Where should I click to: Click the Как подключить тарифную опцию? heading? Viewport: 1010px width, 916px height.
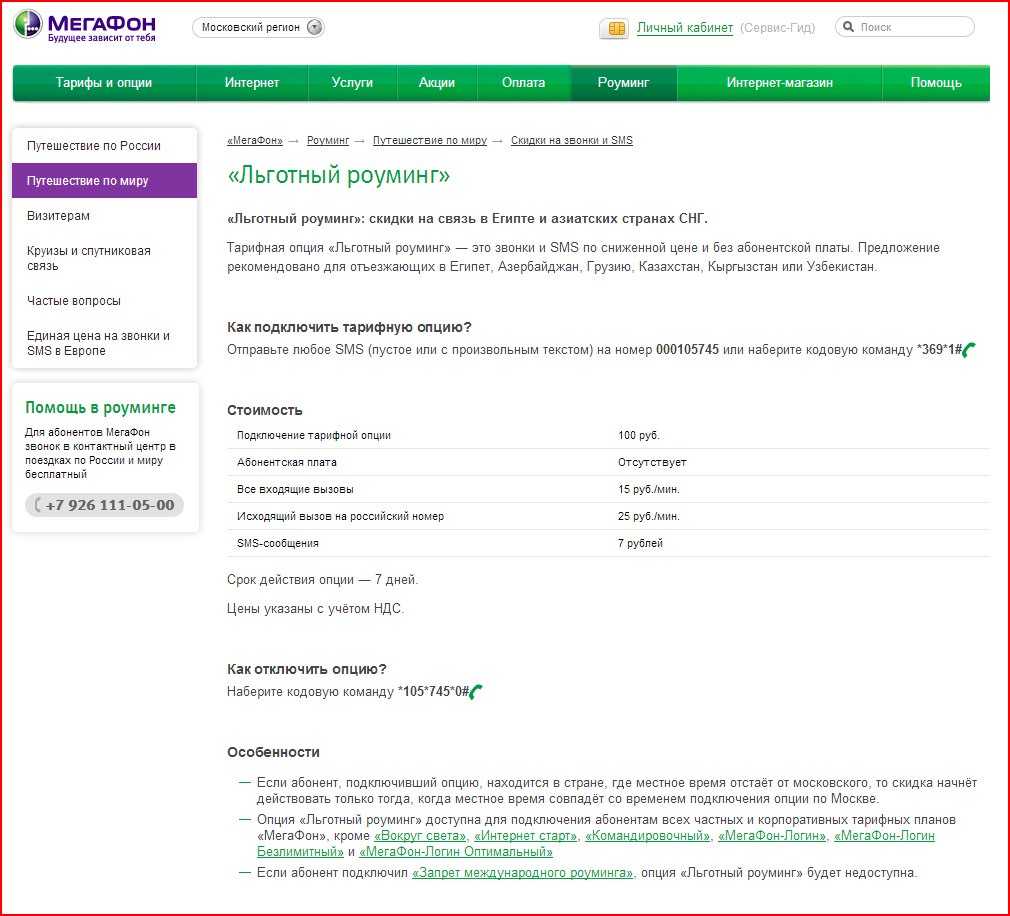pos(349,327)
